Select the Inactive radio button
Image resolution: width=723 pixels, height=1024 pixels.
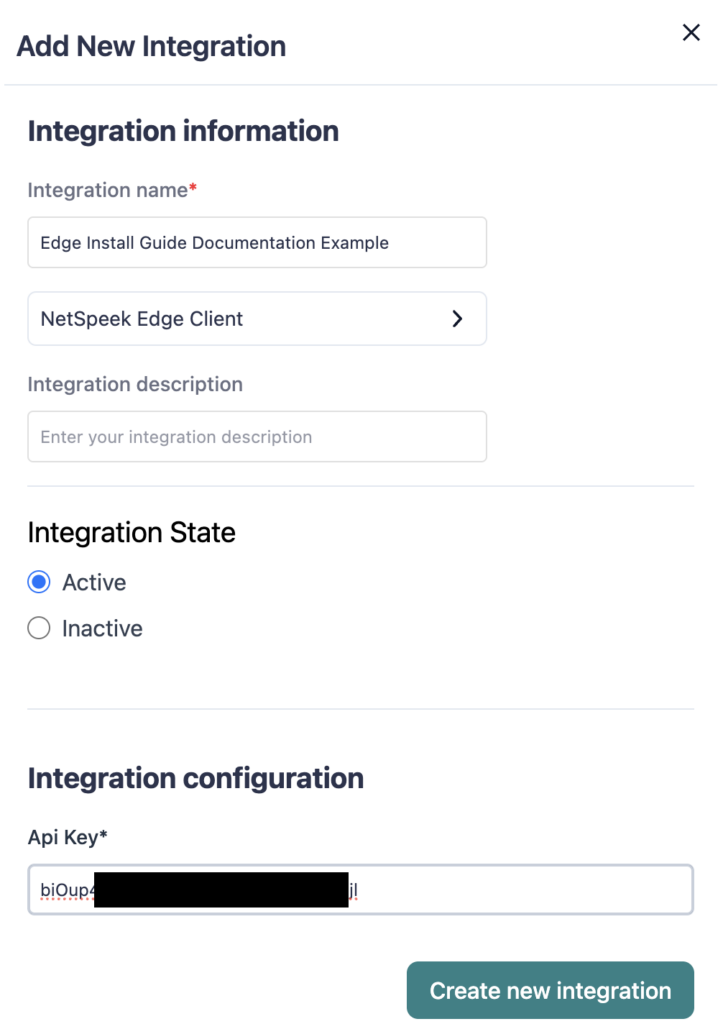point(39,628)
